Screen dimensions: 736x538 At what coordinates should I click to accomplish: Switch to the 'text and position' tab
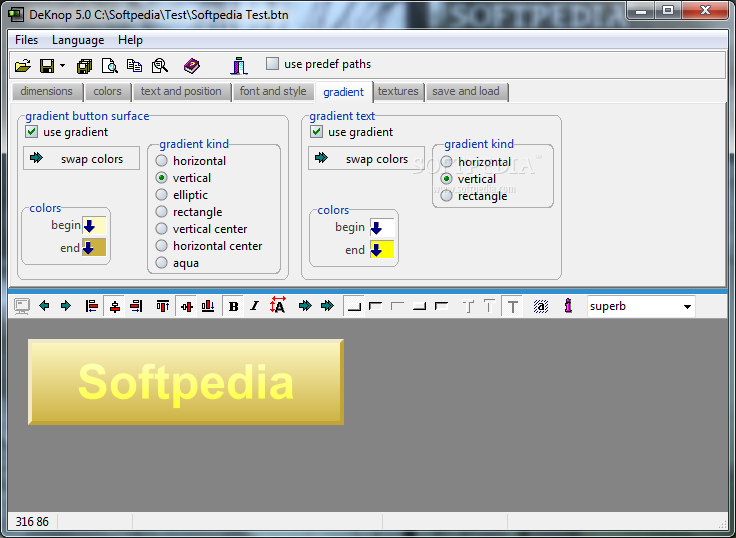pos(181,91)
